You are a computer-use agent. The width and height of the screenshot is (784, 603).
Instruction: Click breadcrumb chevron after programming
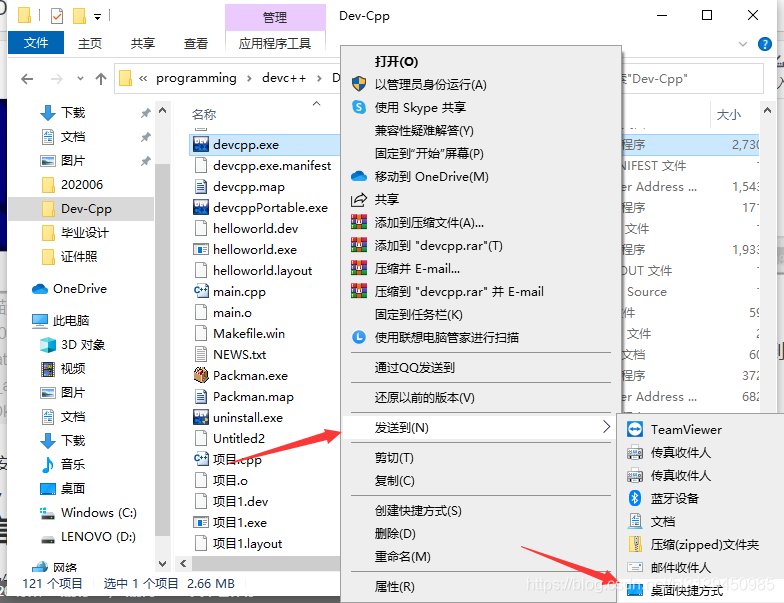(x=249, y=78)
